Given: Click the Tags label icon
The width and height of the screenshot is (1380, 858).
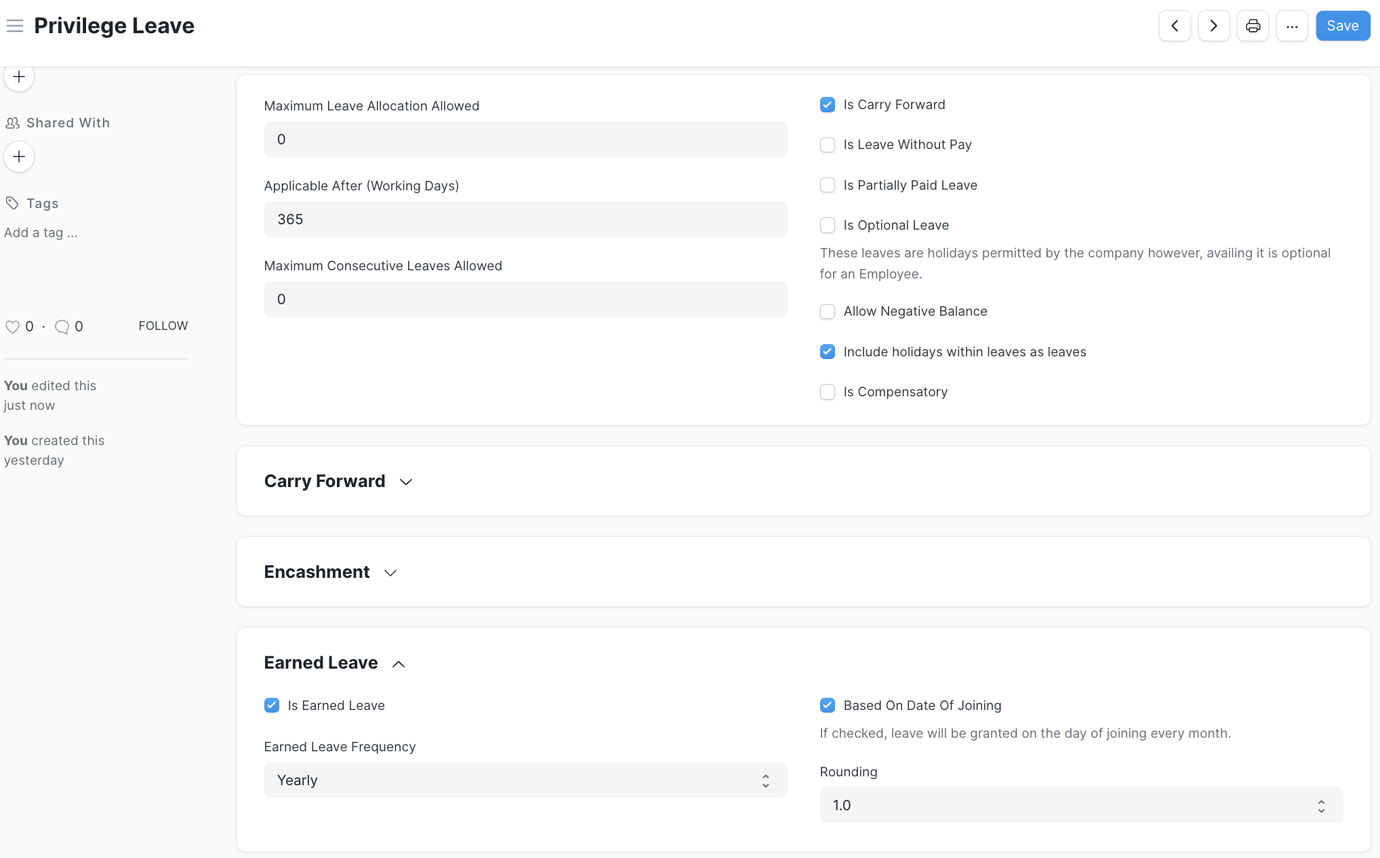Looking at the screenshot, I should tap(11, 202).
